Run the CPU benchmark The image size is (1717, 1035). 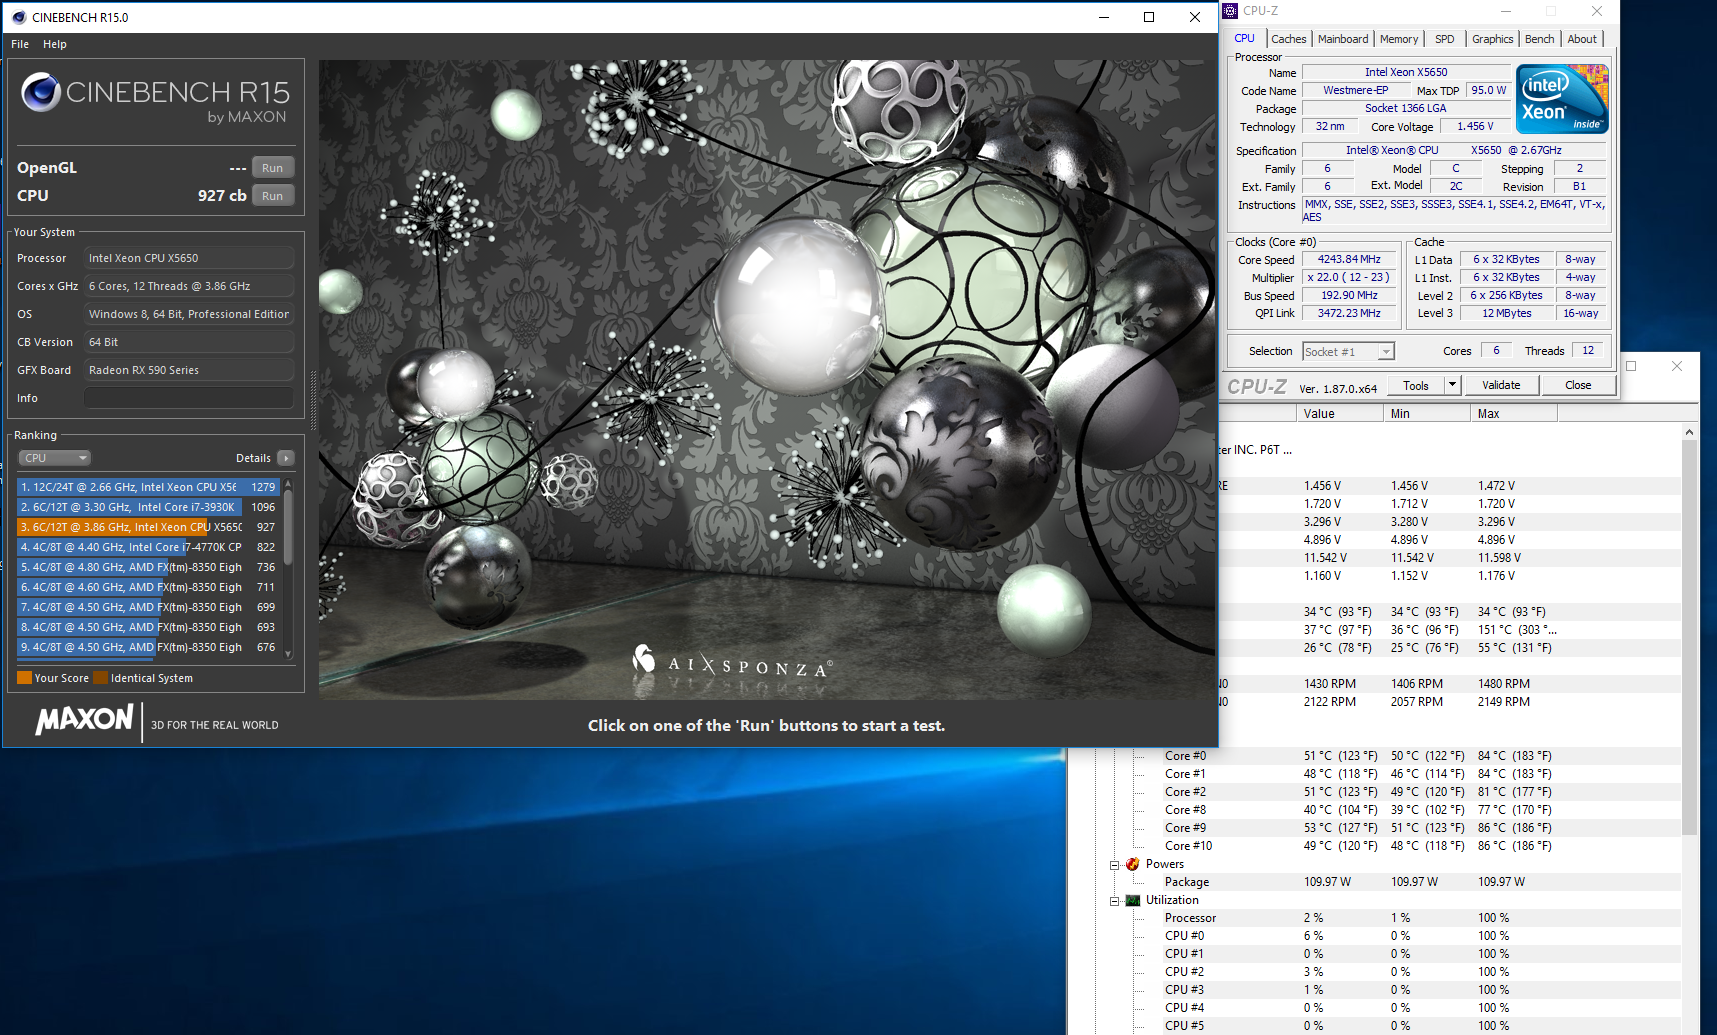click(273, 196)
